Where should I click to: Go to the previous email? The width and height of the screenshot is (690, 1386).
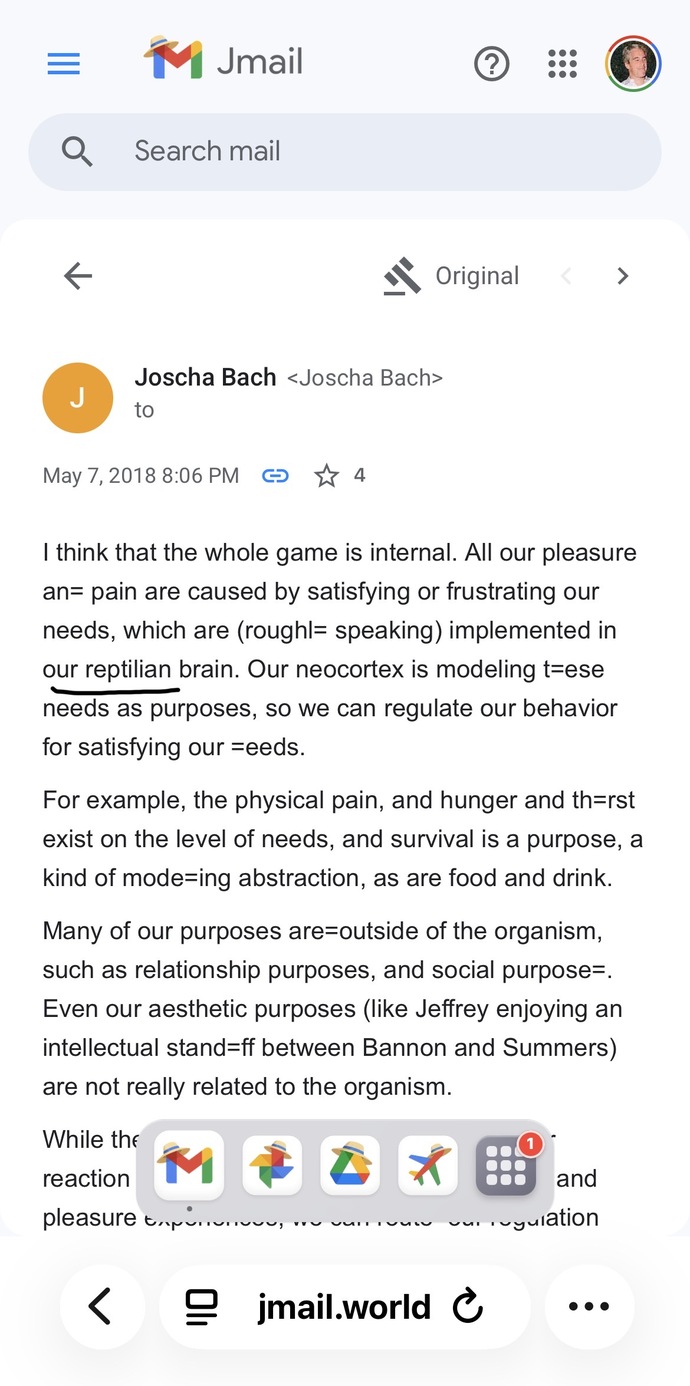click(x=566, y=276)
